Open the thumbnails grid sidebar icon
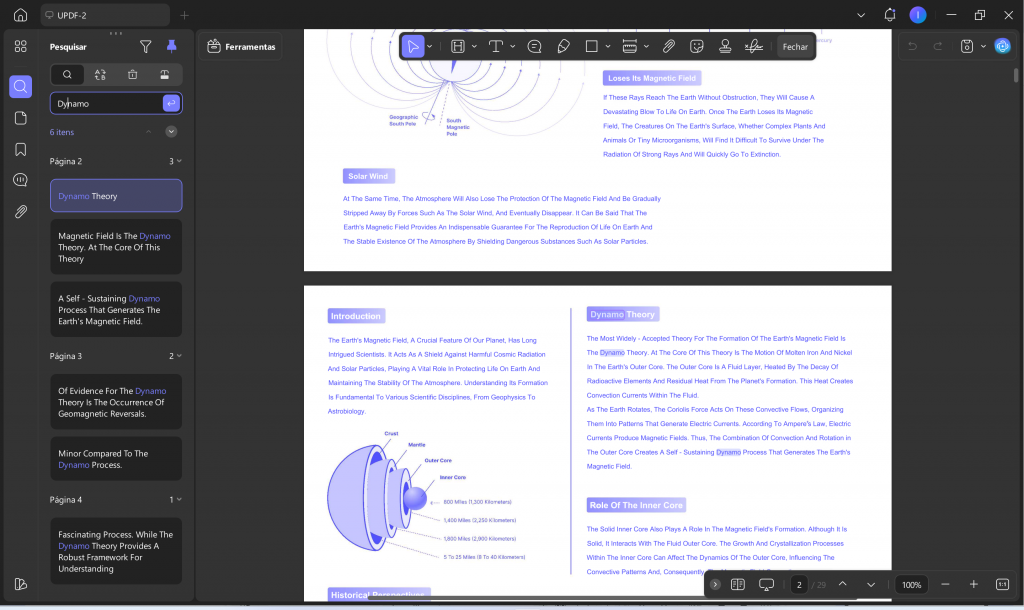This screenshot has height=610, width=1024. [21, 46]
